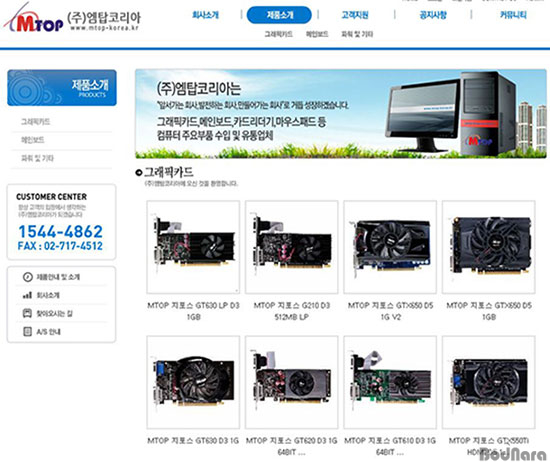Screen dimensions: 550x464
Task: Click the 그래픽카드 submenu under the top navigation
Action: (279, 34)
